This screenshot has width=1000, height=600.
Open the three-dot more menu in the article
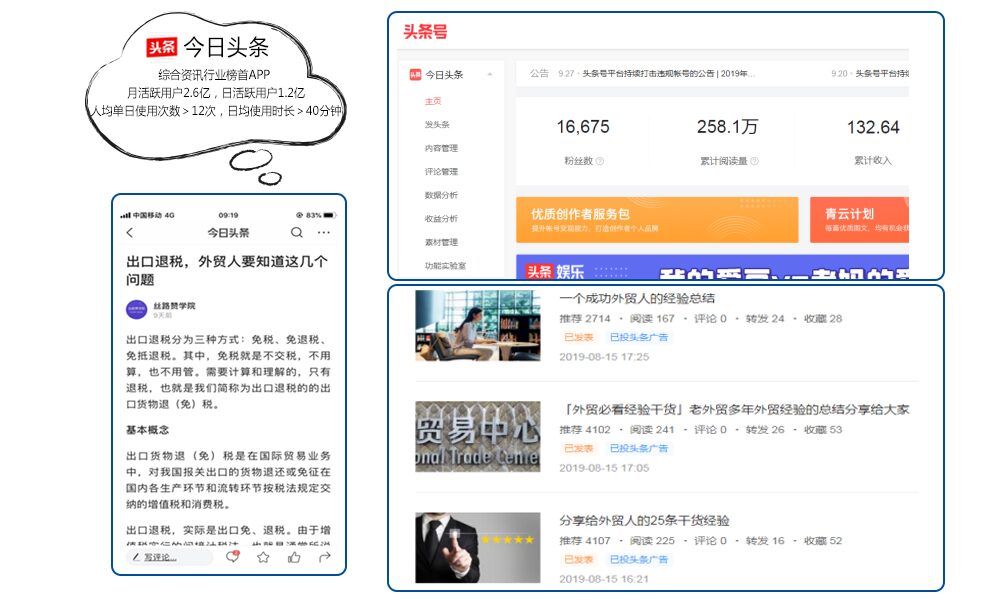[x=323, y=233]
